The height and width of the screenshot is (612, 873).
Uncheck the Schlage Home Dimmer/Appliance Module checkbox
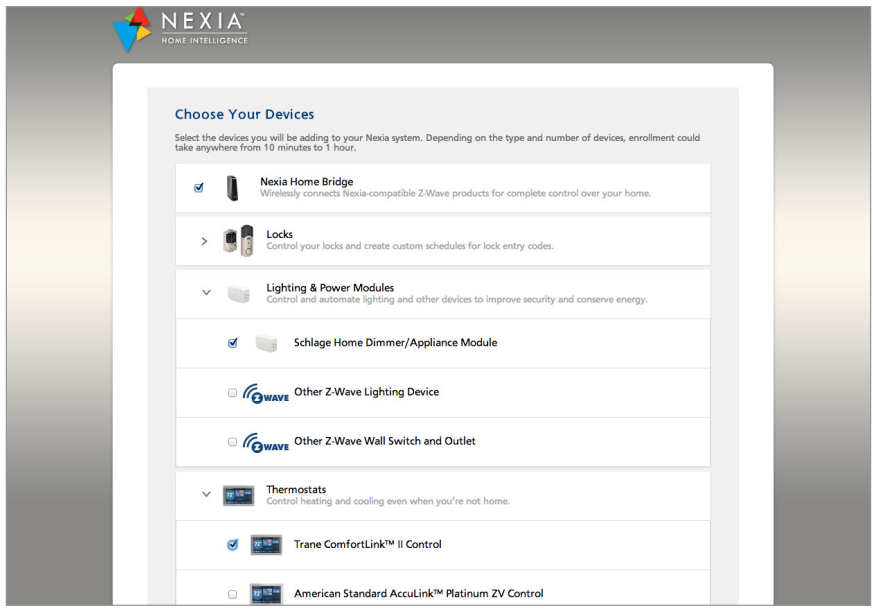pos(233,343)
